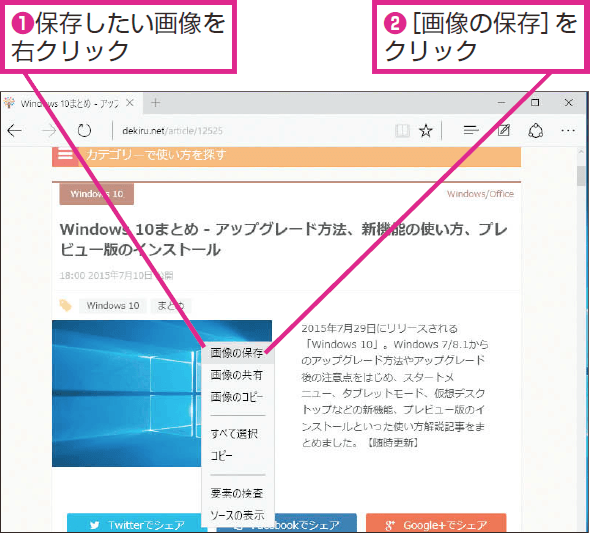Open the Hub lines icon
This screenshot has width=595, height=533.
pyautogui.click(x=471, y=130)
